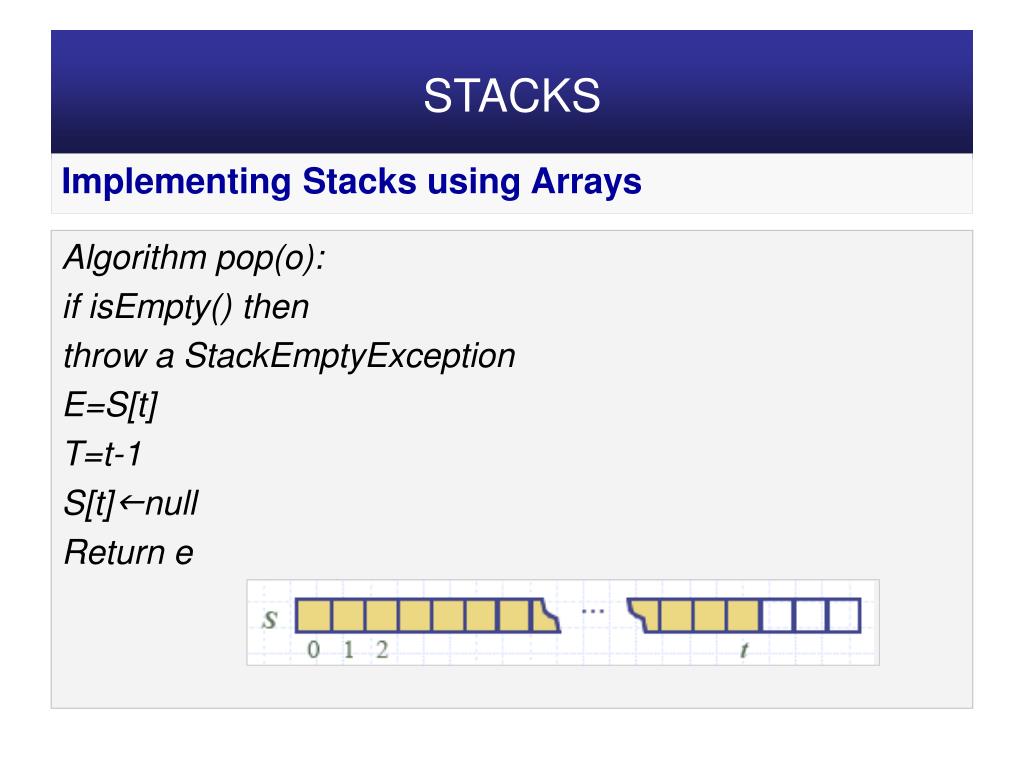Select array cell at index 1
The image size is (1024, 768).
click(348, 615)
